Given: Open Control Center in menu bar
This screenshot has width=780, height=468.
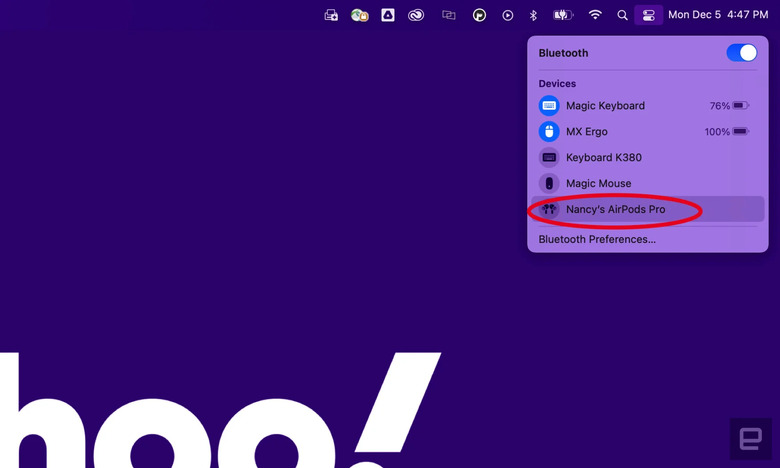Looking at the screenshot, I should pyautogui.click(x=648, y=15).
